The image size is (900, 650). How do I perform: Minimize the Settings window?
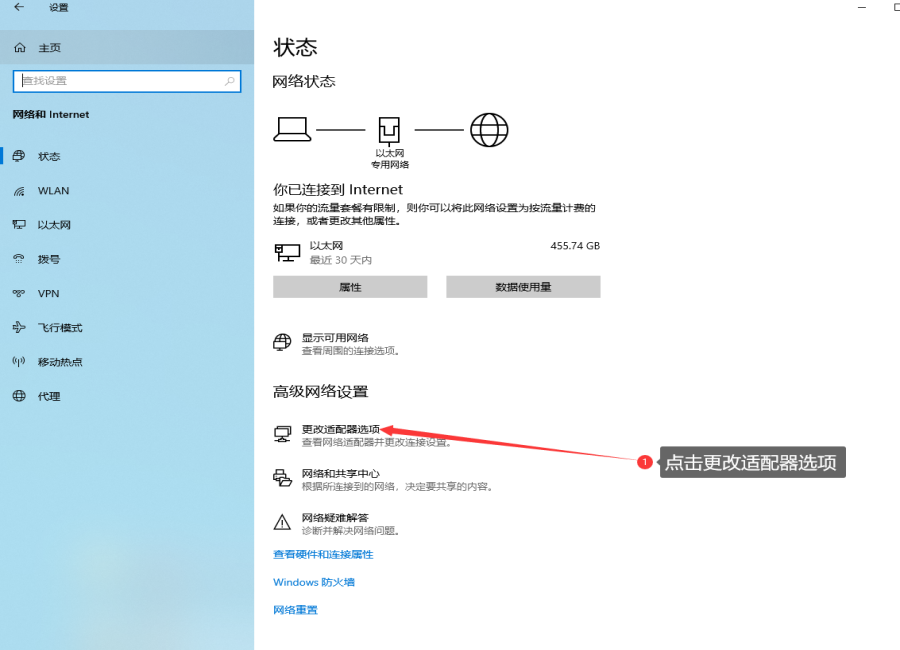coord(862,7)
